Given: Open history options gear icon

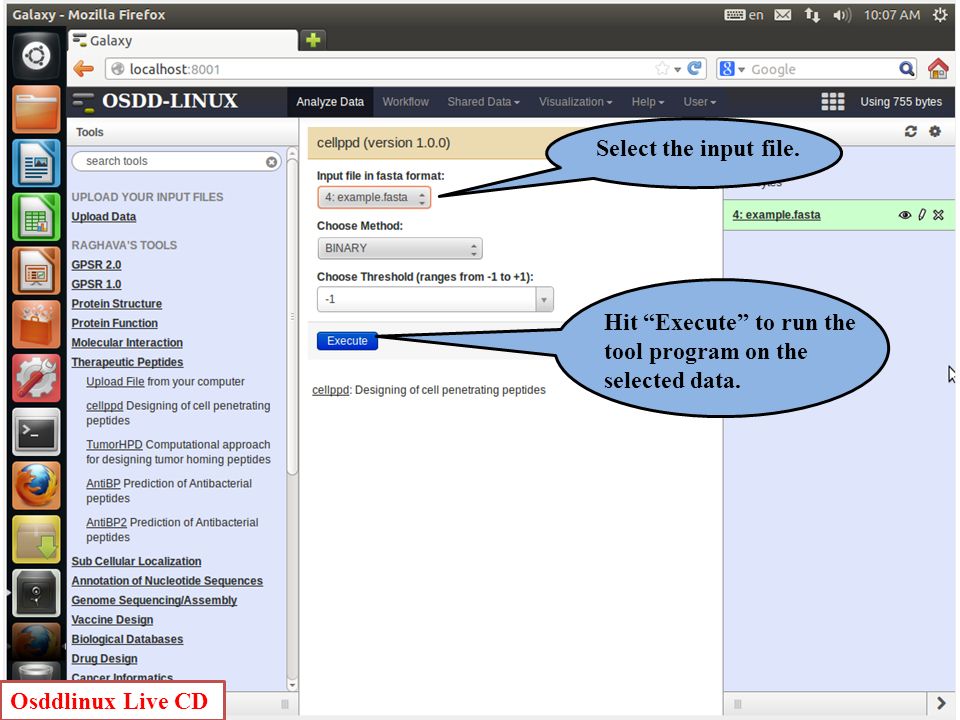Looking at the screenshot, I should click(934, 131).
